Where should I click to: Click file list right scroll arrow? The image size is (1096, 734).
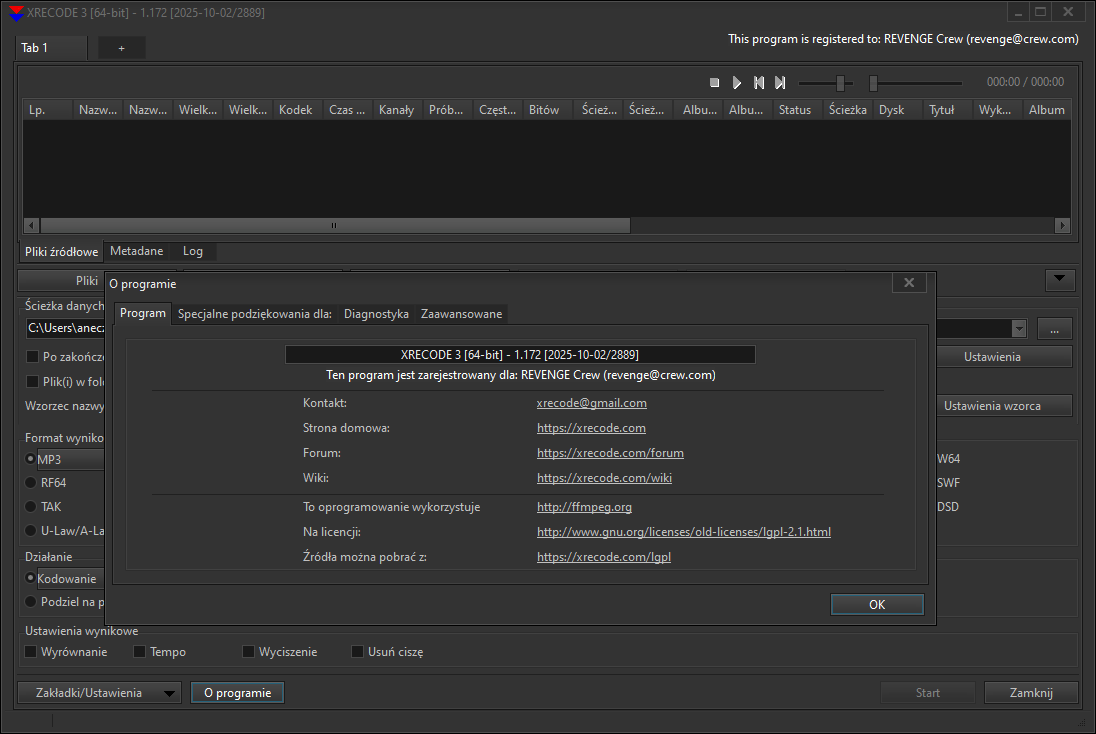1062,226
